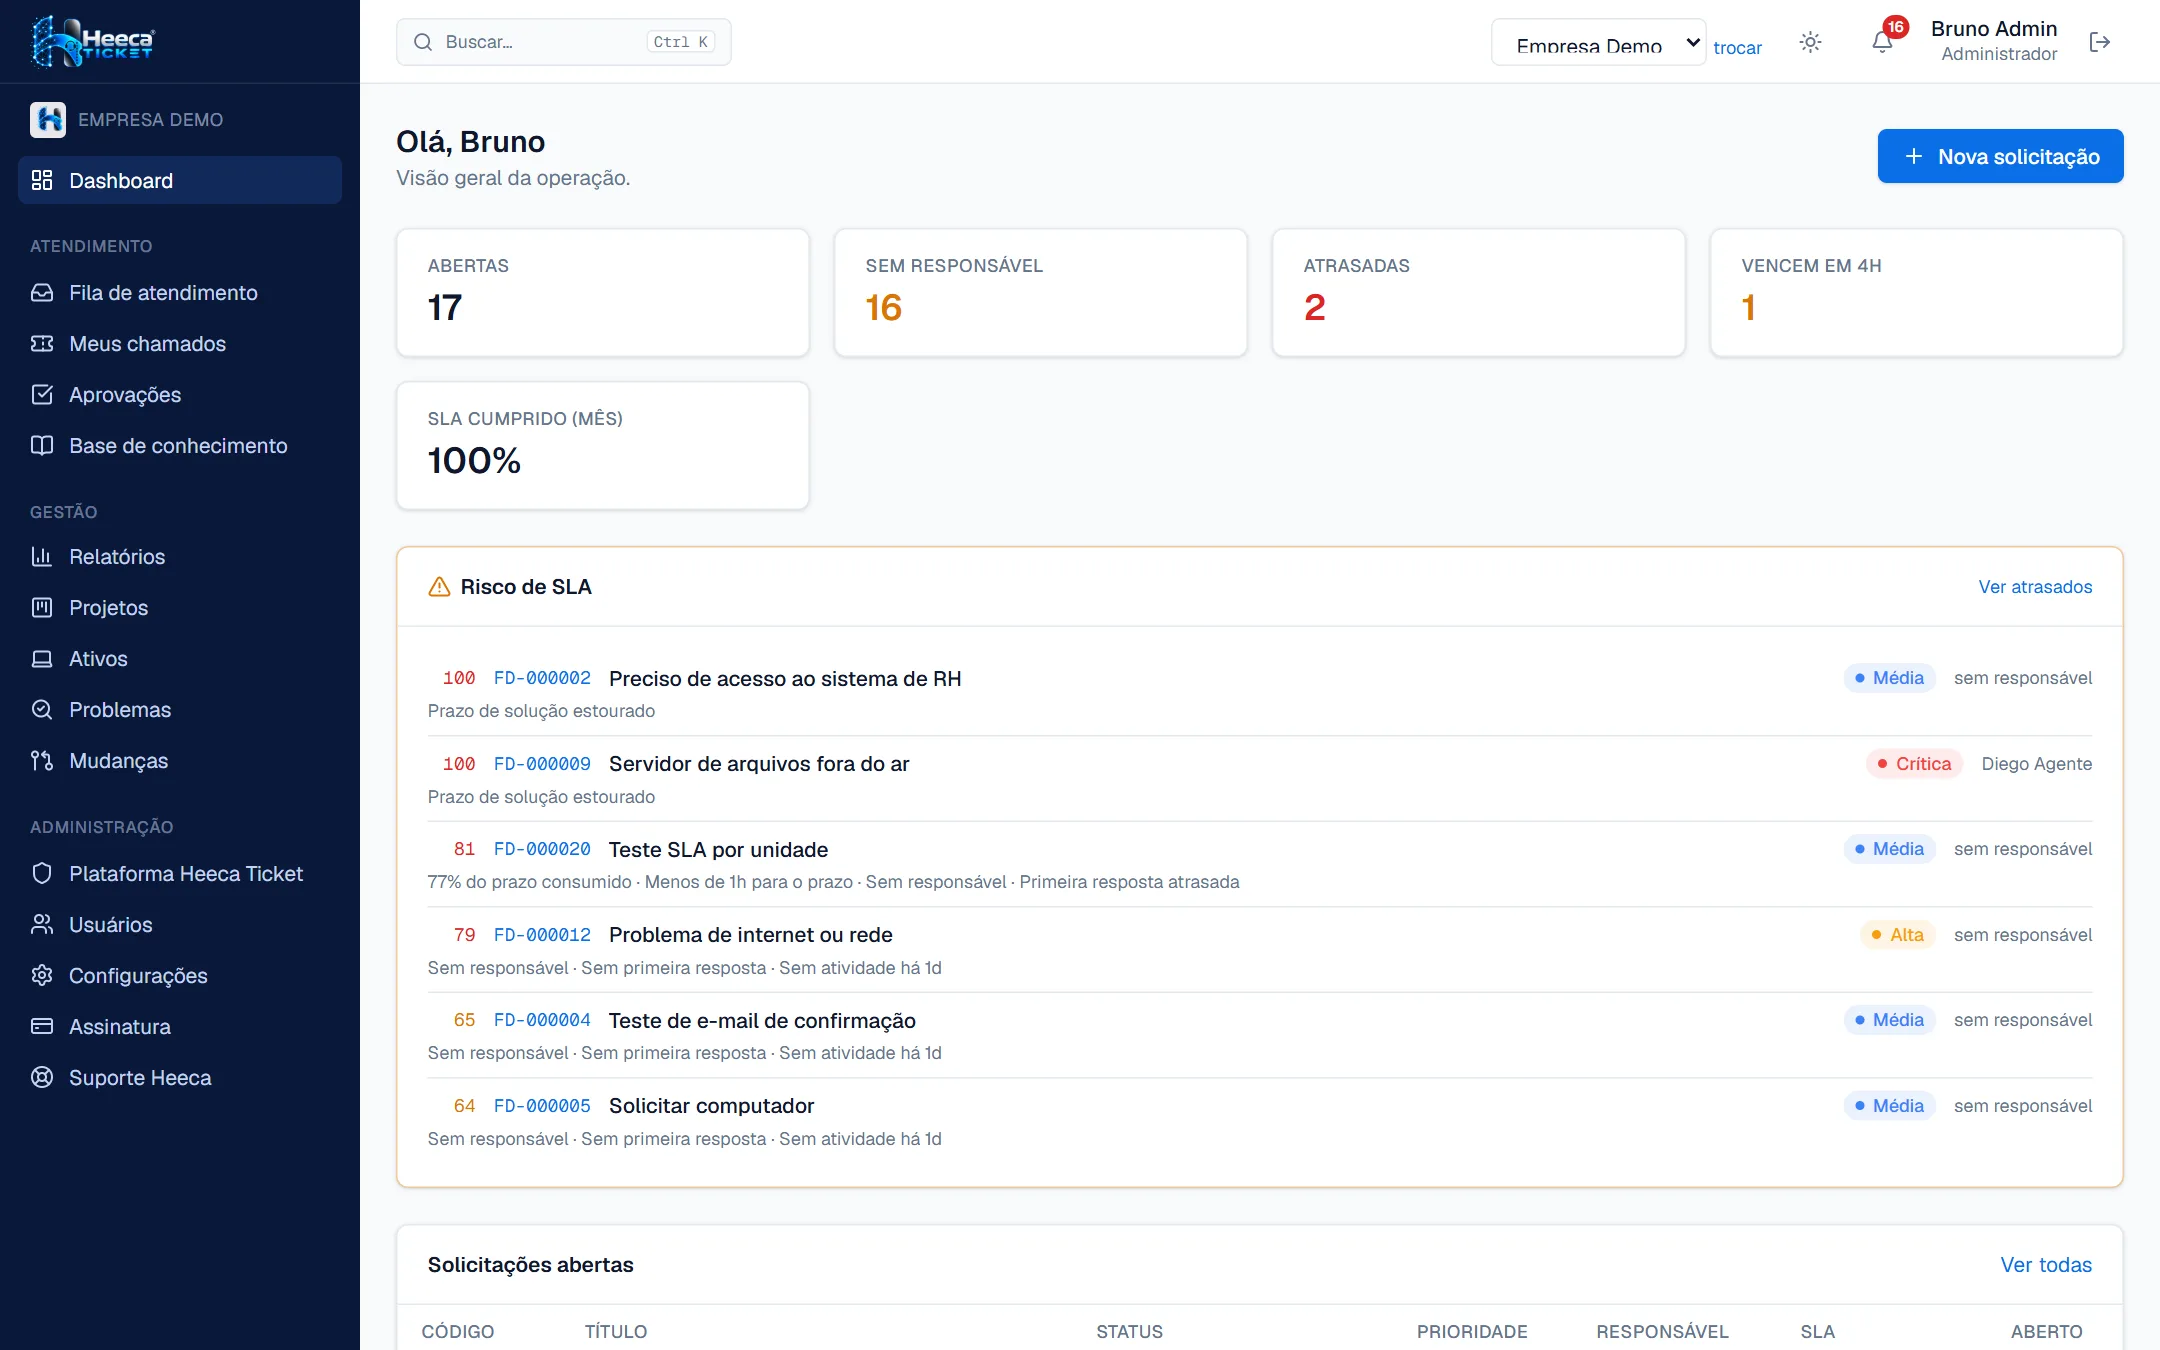Click title "Servidor de arquivos fora do ar"
This screenshot has width=2160, height=1350.
click(x=759, y=764)
